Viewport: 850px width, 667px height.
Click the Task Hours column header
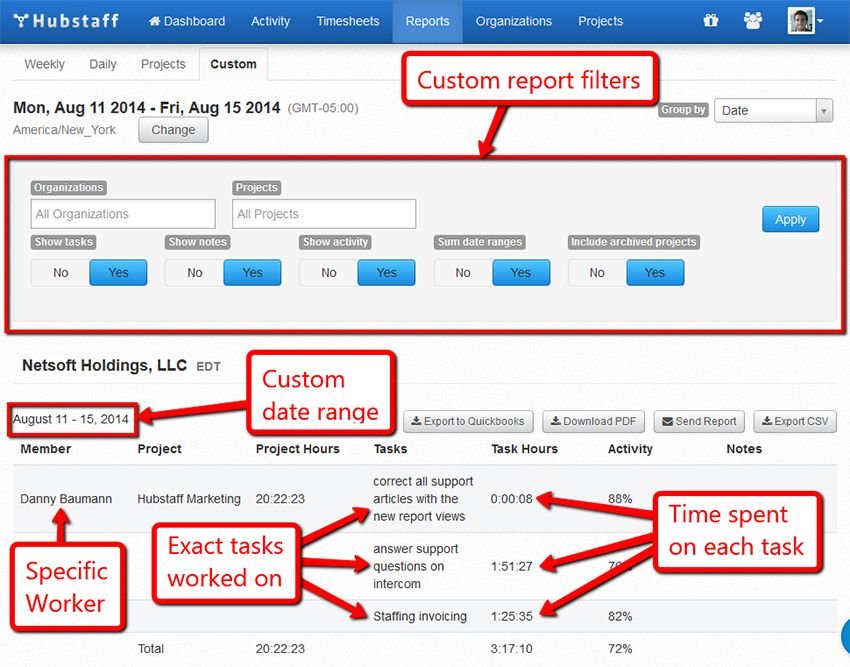click(524, 449)
